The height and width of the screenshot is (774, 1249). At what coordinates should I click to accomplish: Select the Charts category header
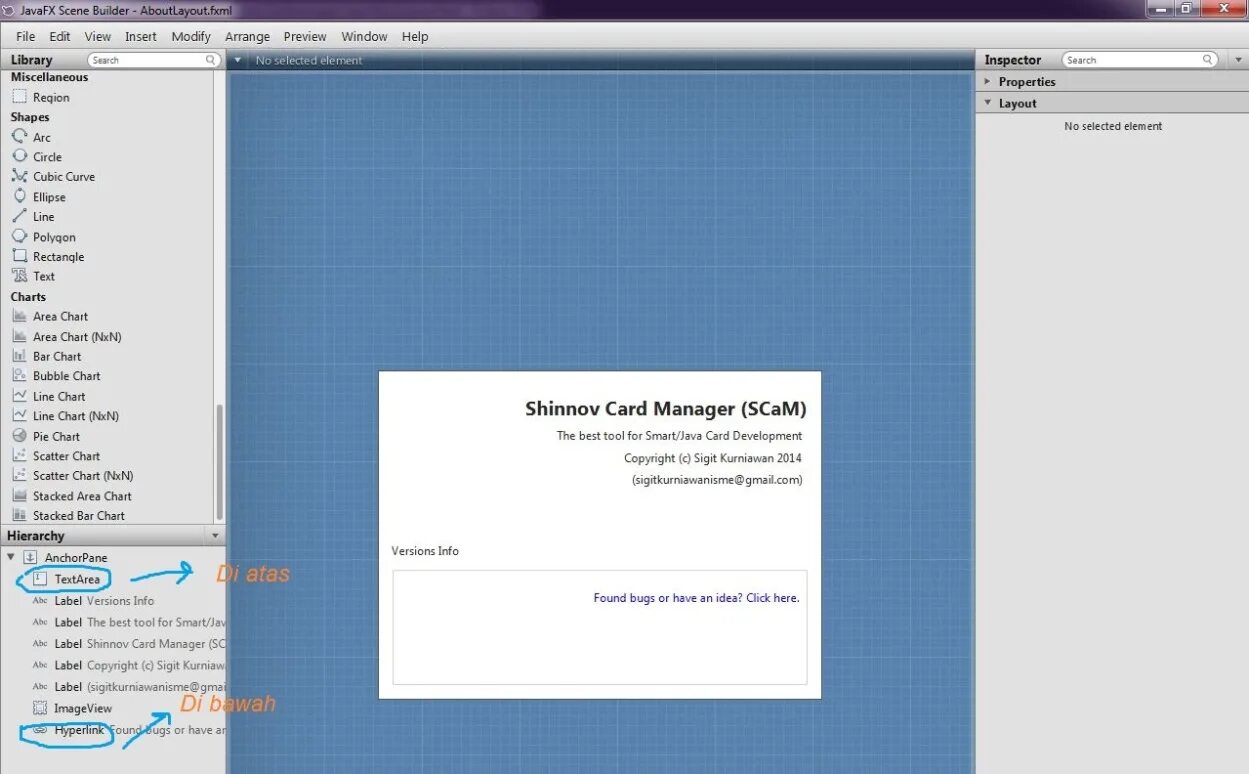pos(28,297)
